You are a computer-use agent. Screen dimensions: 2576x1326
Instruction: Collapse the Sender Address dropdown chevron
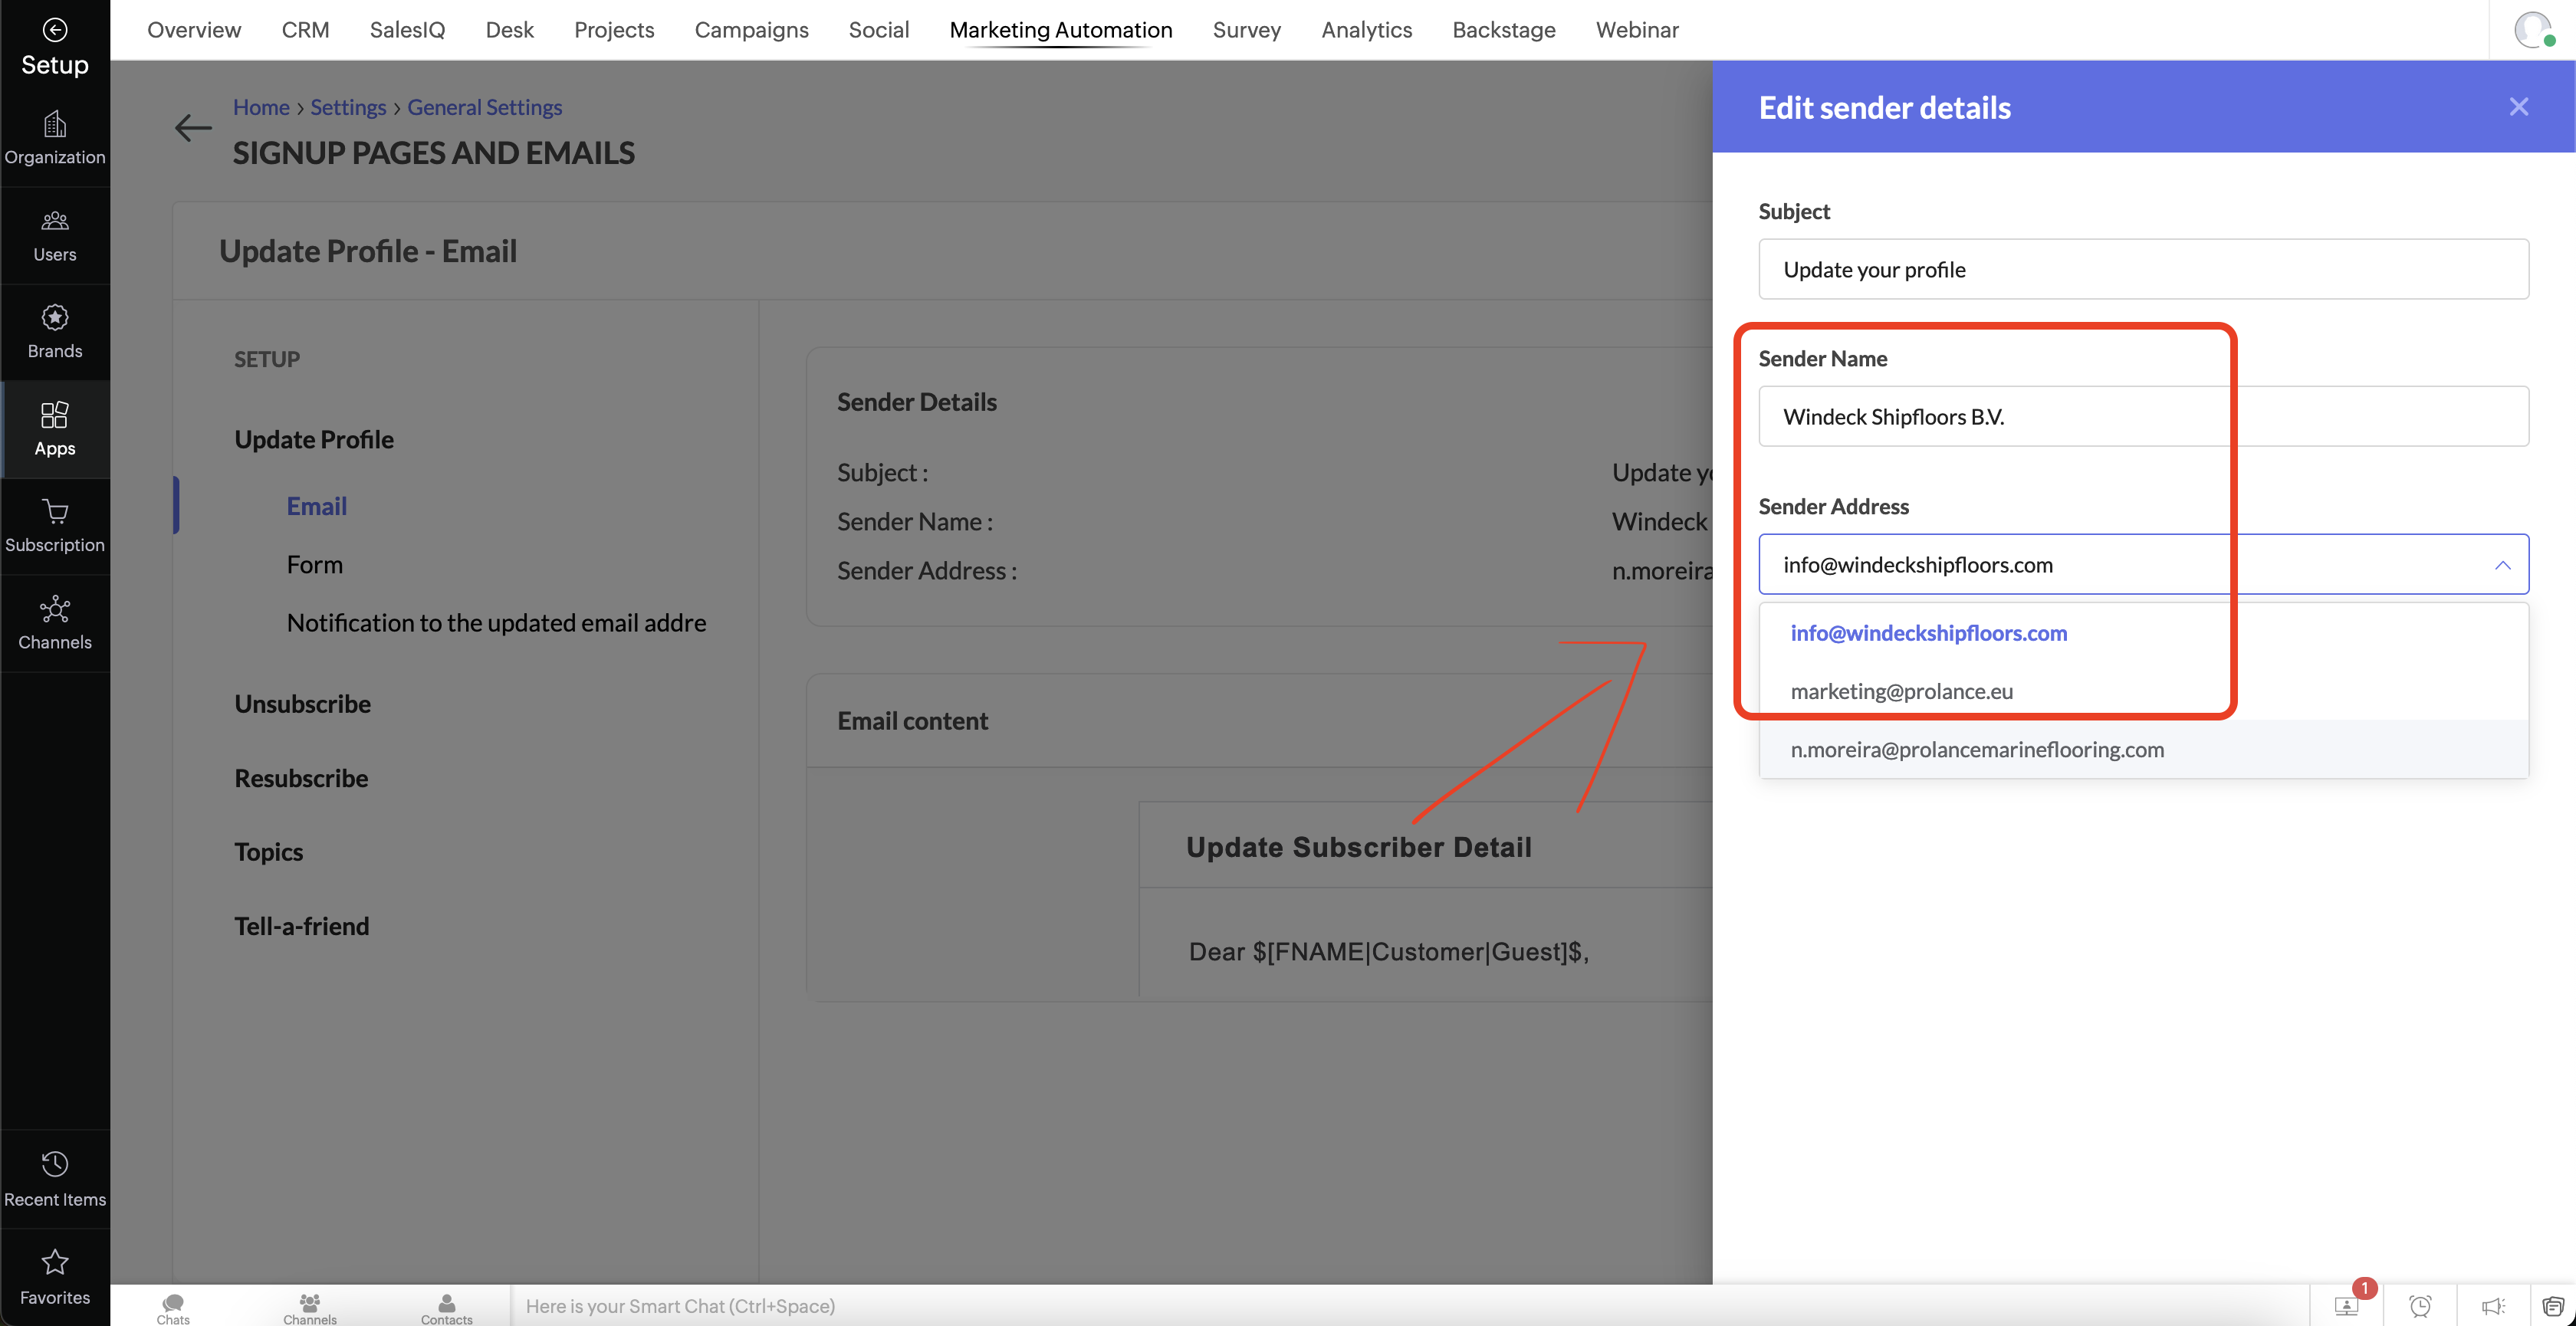[2502, 565]
